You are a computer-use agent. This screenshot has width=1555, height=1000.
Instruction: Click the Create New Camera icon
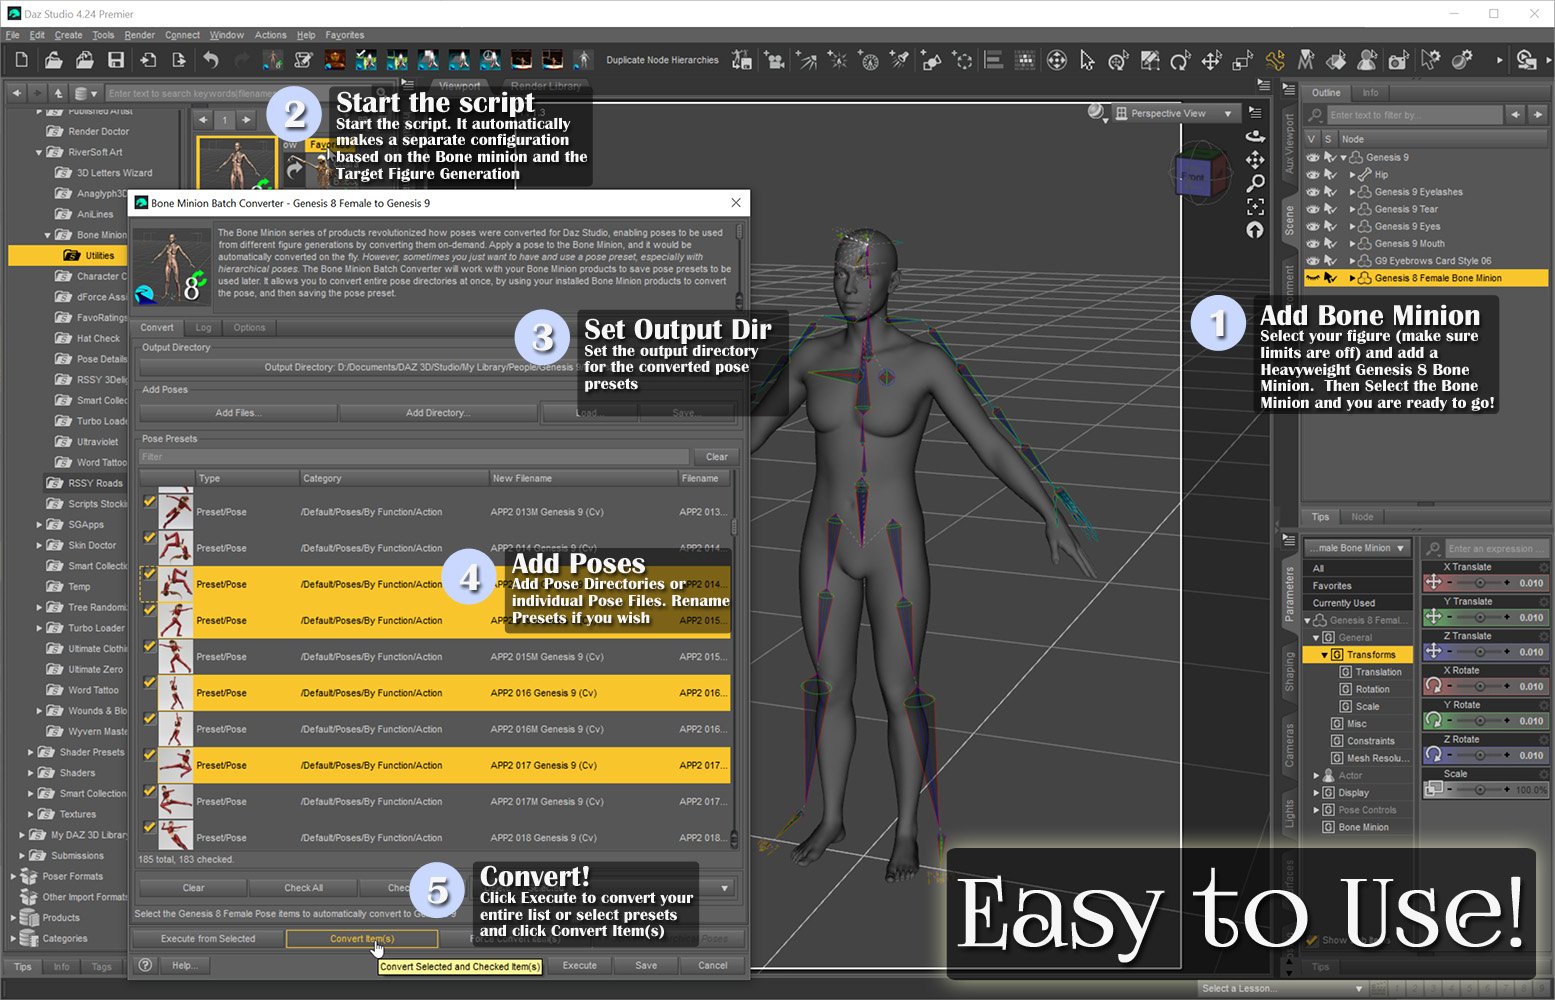point(775,61)
